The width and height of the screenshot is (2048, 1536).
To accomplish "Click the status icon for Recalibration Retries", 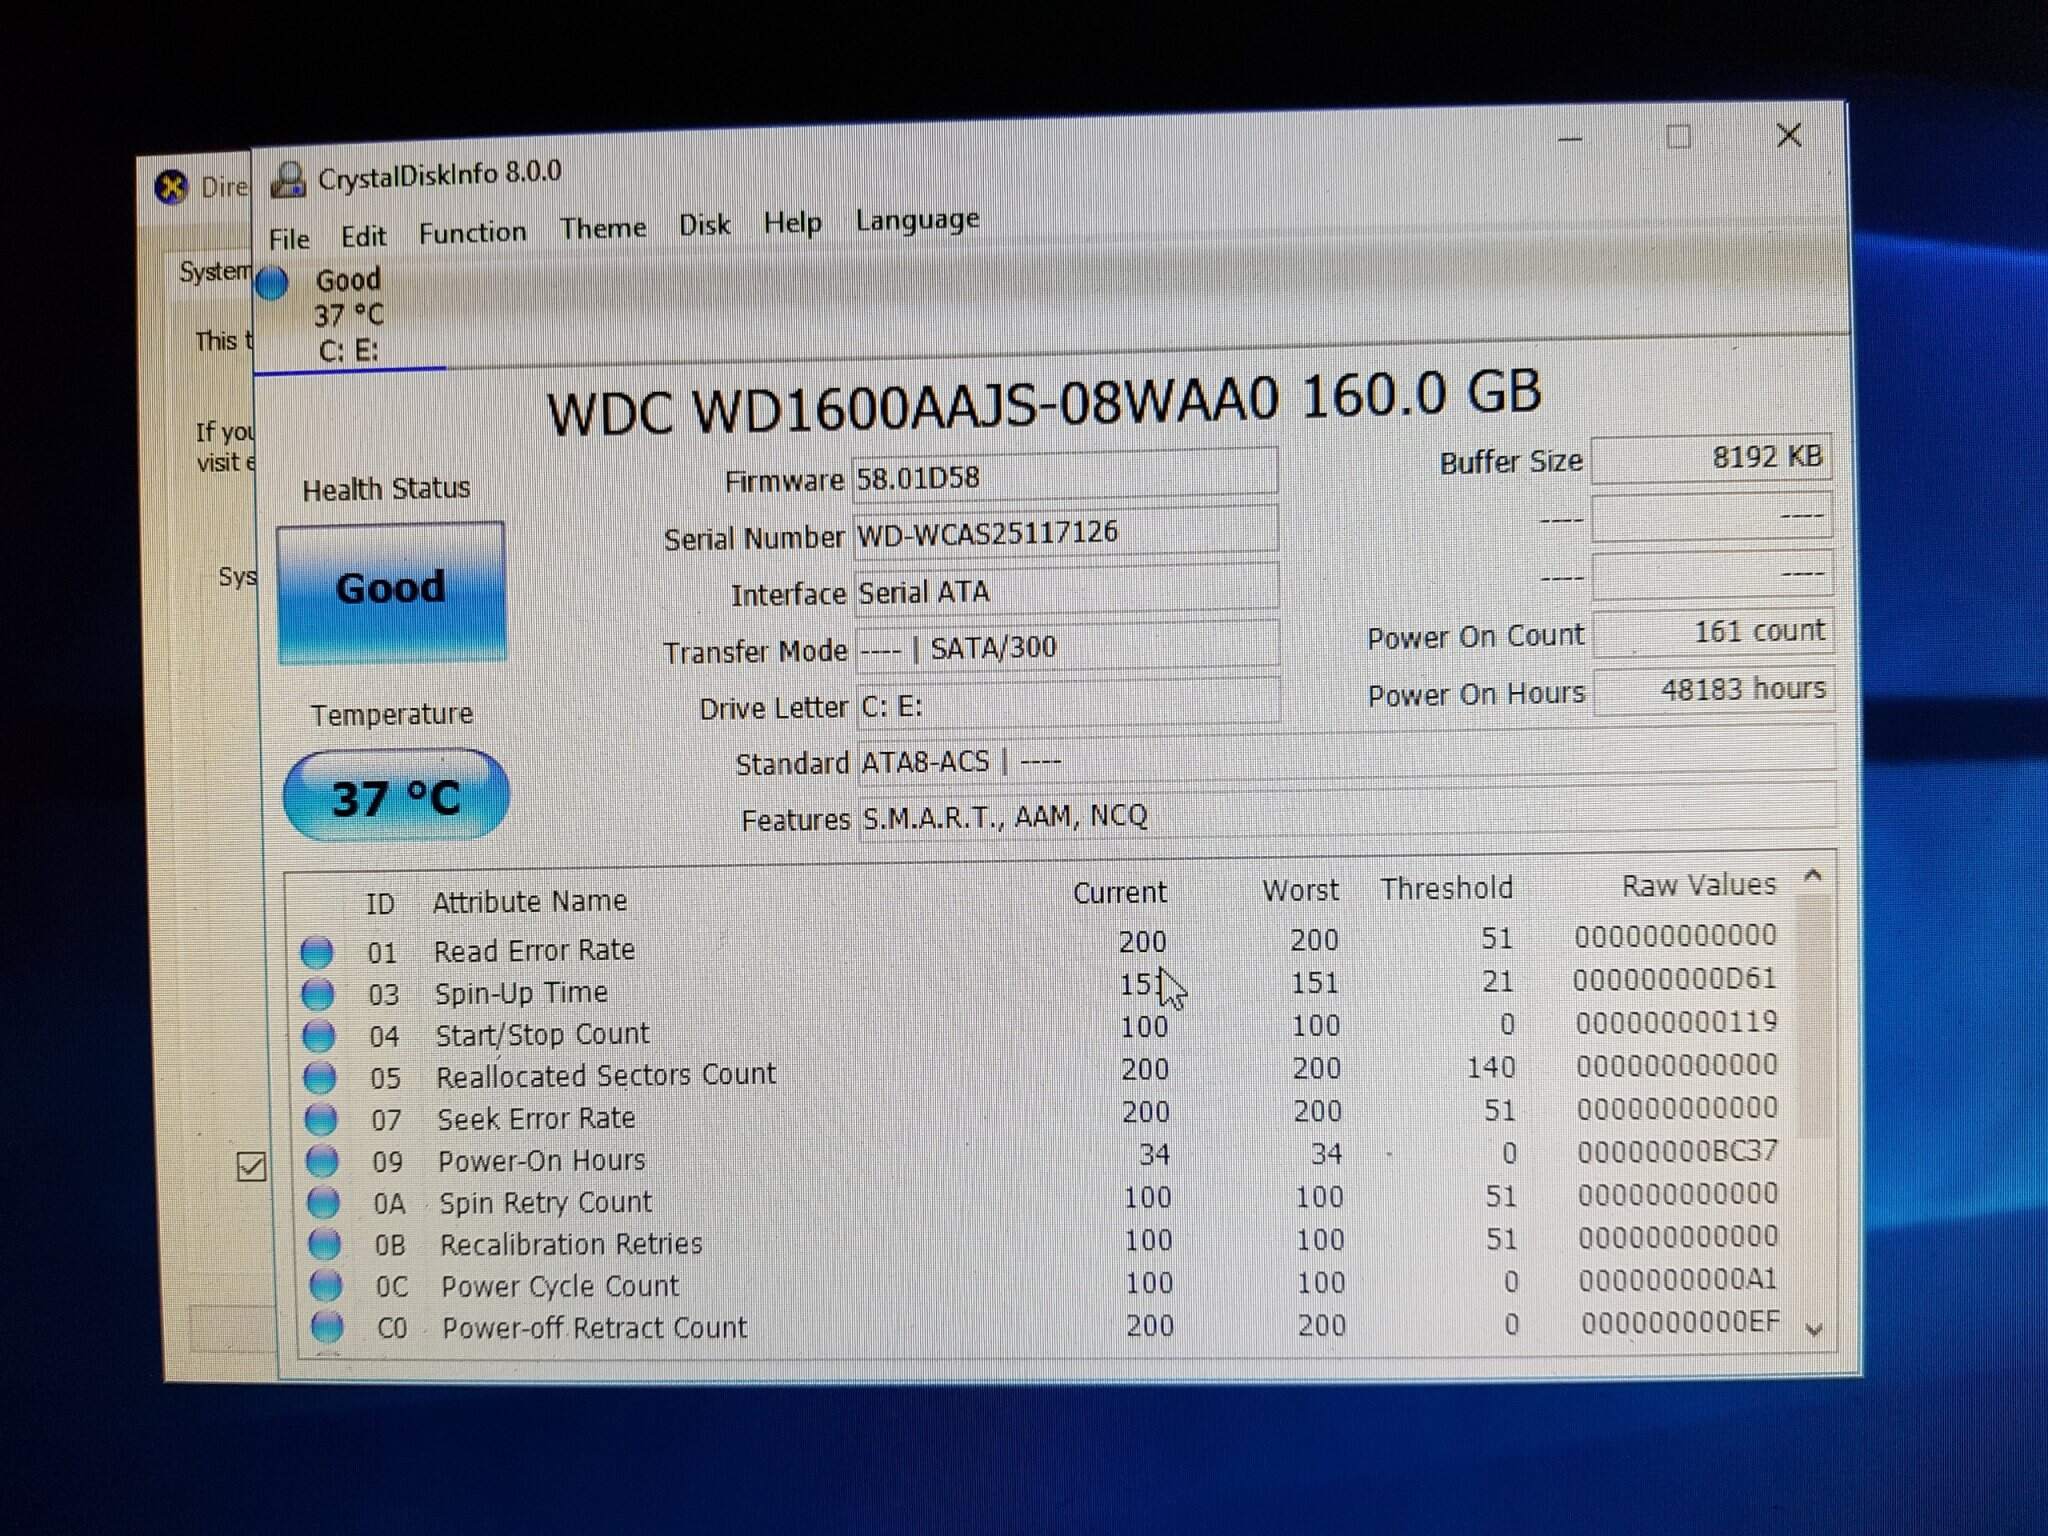I will pyautogui.click(x=324, y=1244).
